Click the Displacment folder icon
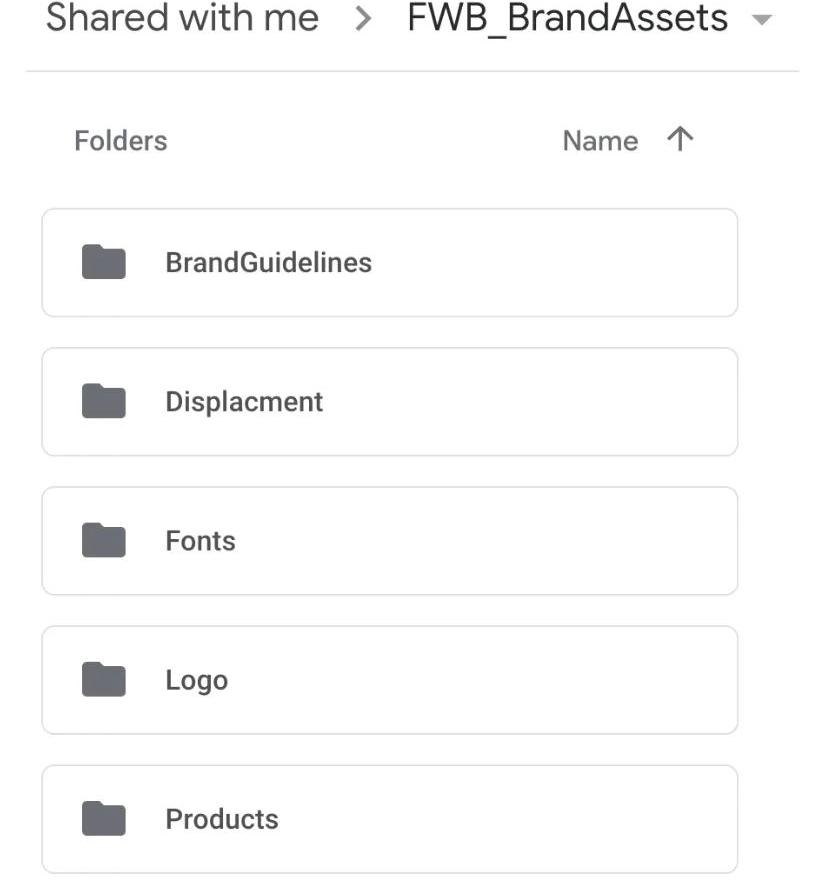The image size is (821, 882). pos(103,401)
